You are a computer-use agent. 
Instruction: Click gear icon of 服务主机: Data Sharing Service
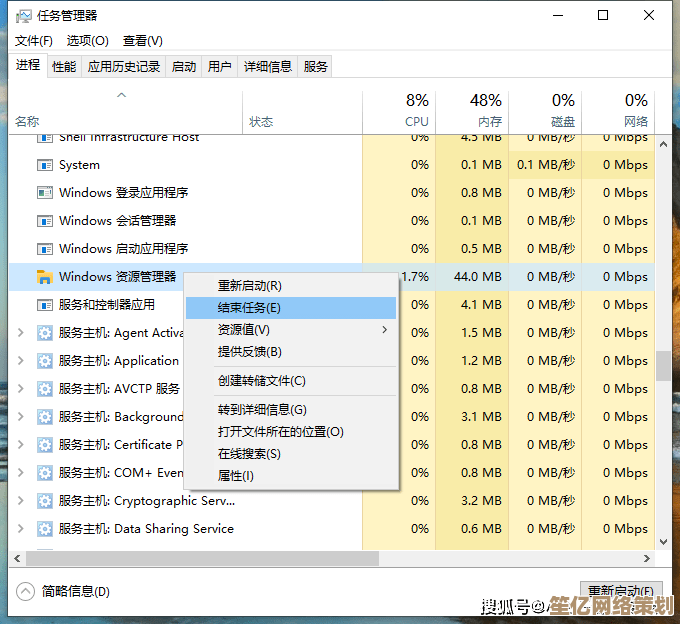tap(44, 529)
